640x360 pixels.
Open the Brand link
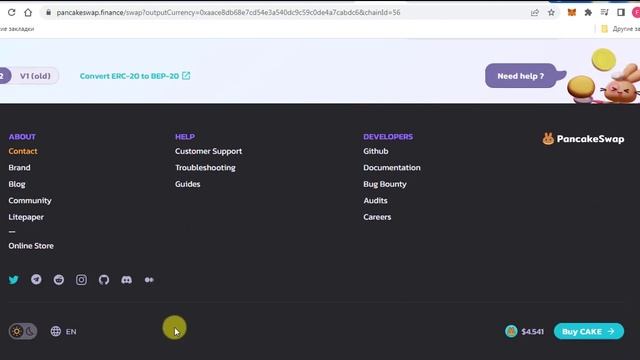pos(19,167)
